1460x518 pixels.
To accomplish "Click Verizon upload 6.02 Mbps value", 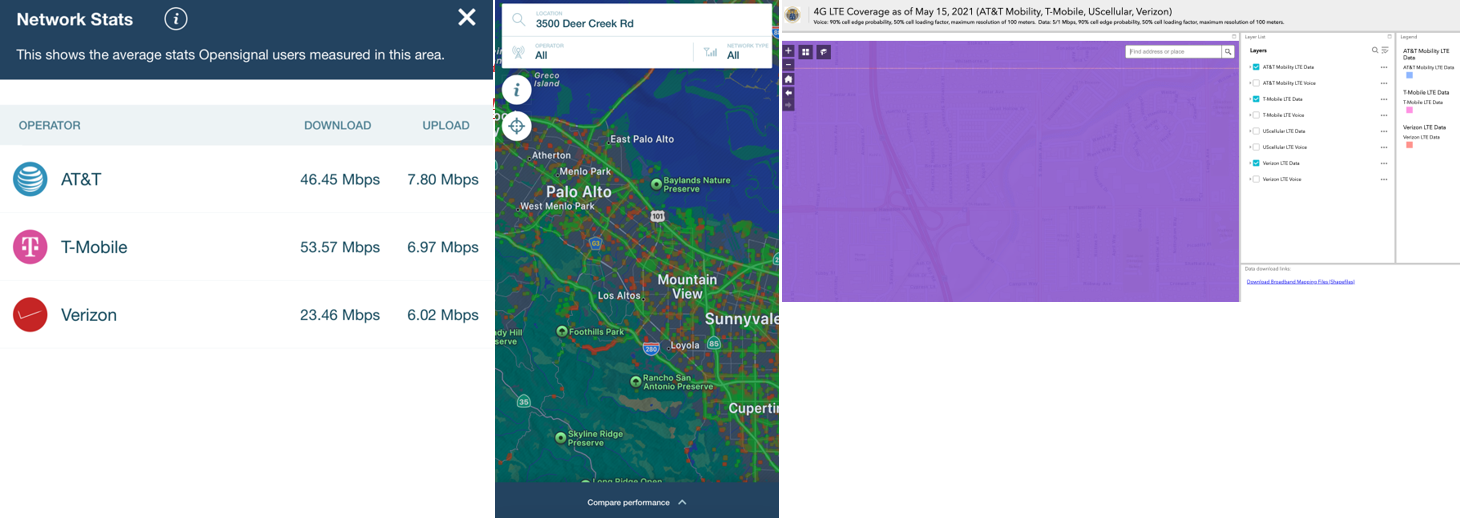I will pos(443,315).
